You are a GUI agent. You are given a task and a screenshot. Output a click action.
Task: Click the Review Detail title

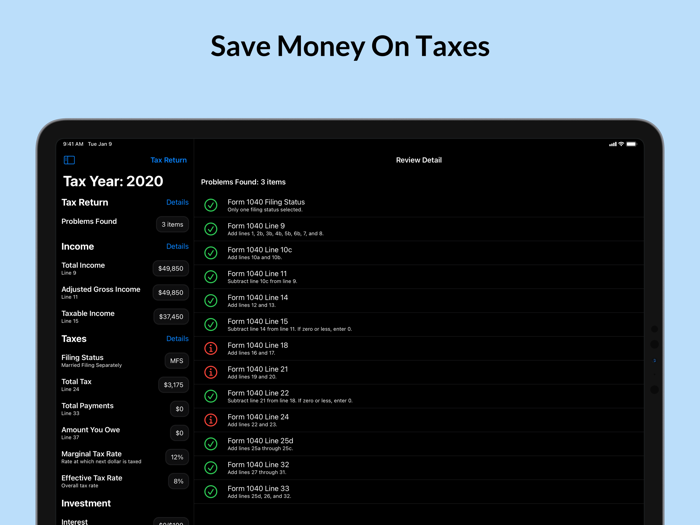pyautogui.click(x=419, y=160)
